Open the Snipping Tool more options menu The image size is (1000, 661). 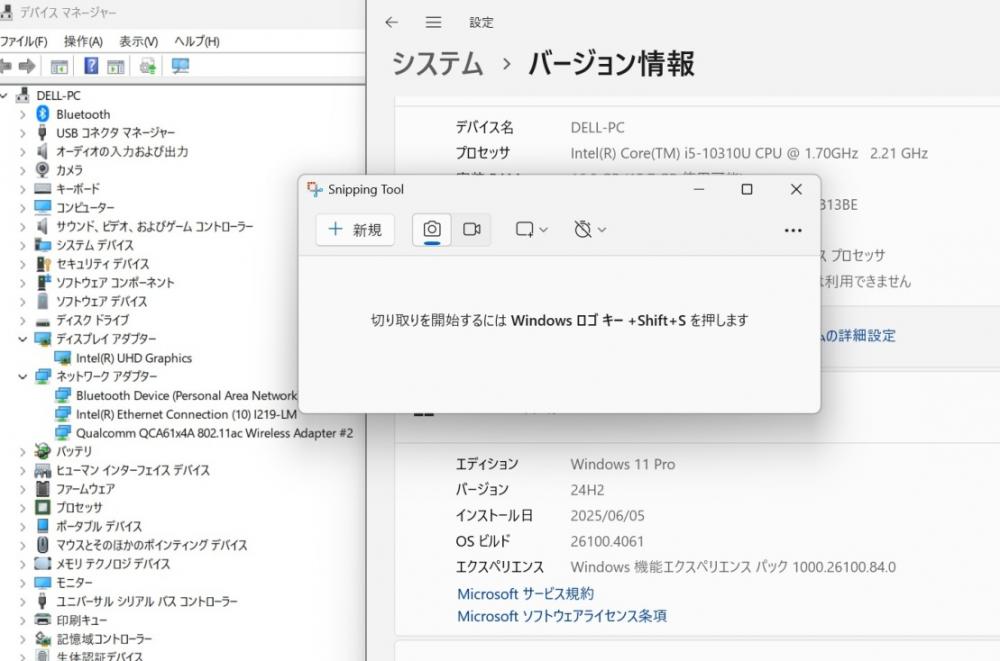point(793,230)
